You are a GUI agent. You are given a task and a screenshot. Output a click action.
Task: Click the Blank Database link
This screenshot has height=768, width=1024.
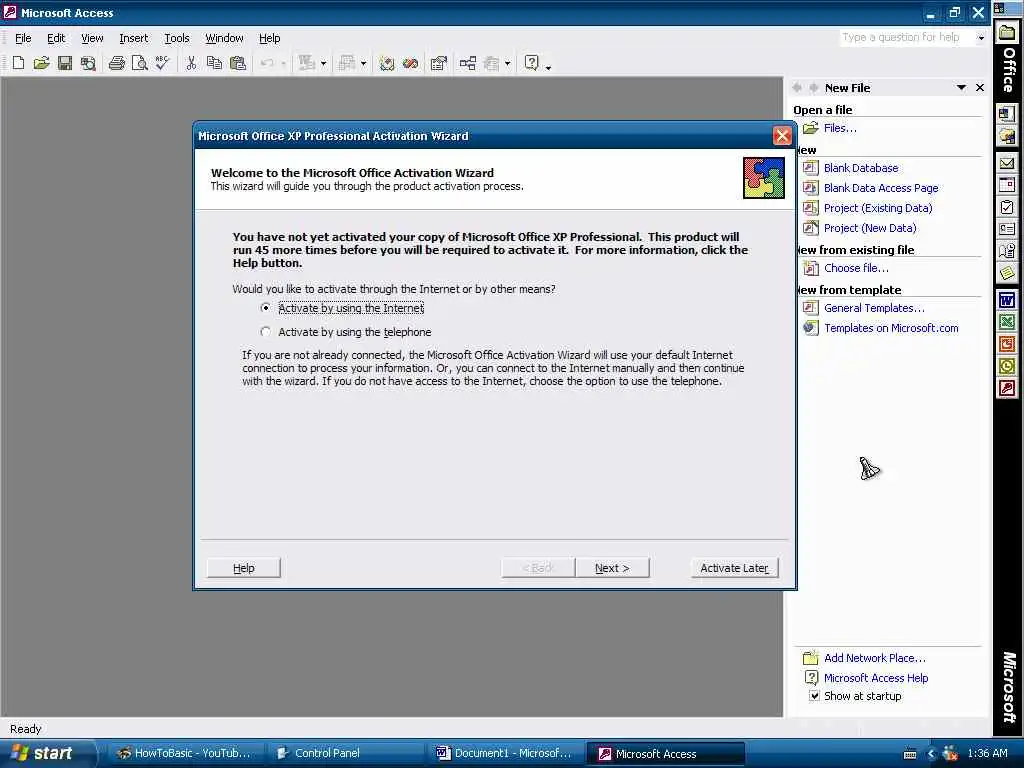861,168
